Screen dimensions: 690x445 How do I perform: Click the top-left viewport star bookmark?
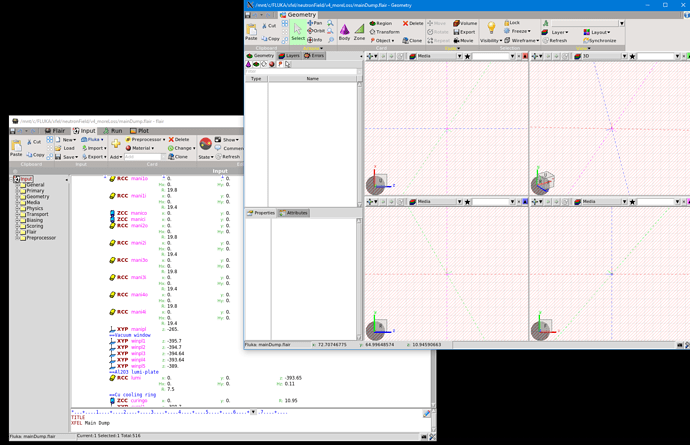pyautogui.click(x=467, y=56)
